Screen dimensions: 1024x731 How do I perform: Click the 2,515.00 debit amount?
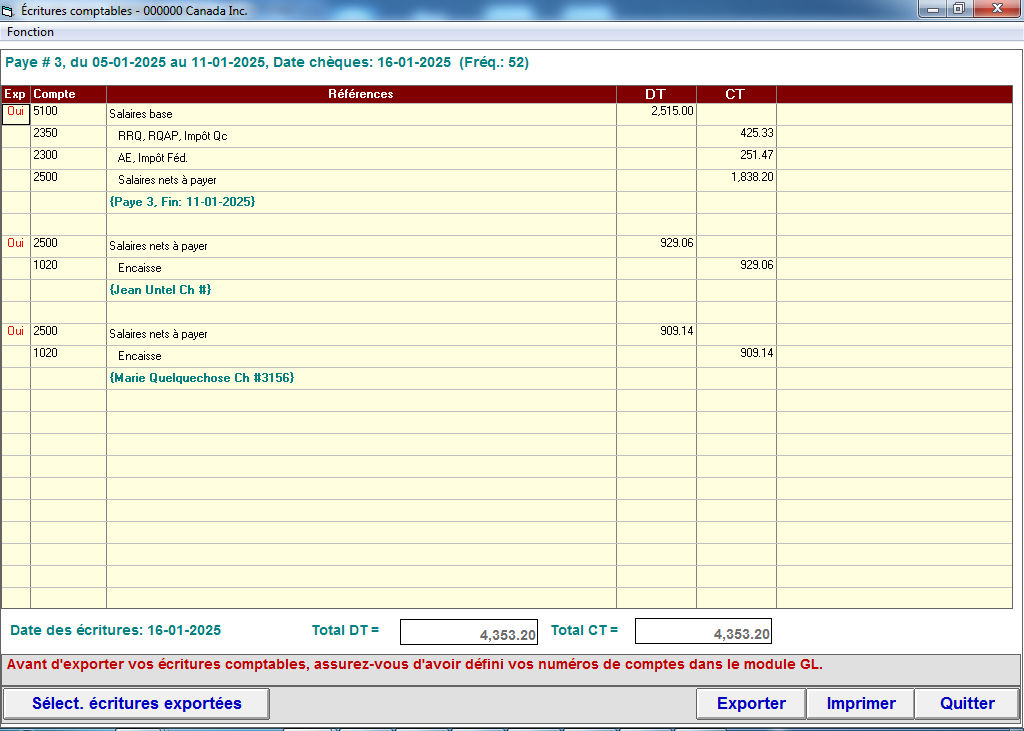point(672,112)
